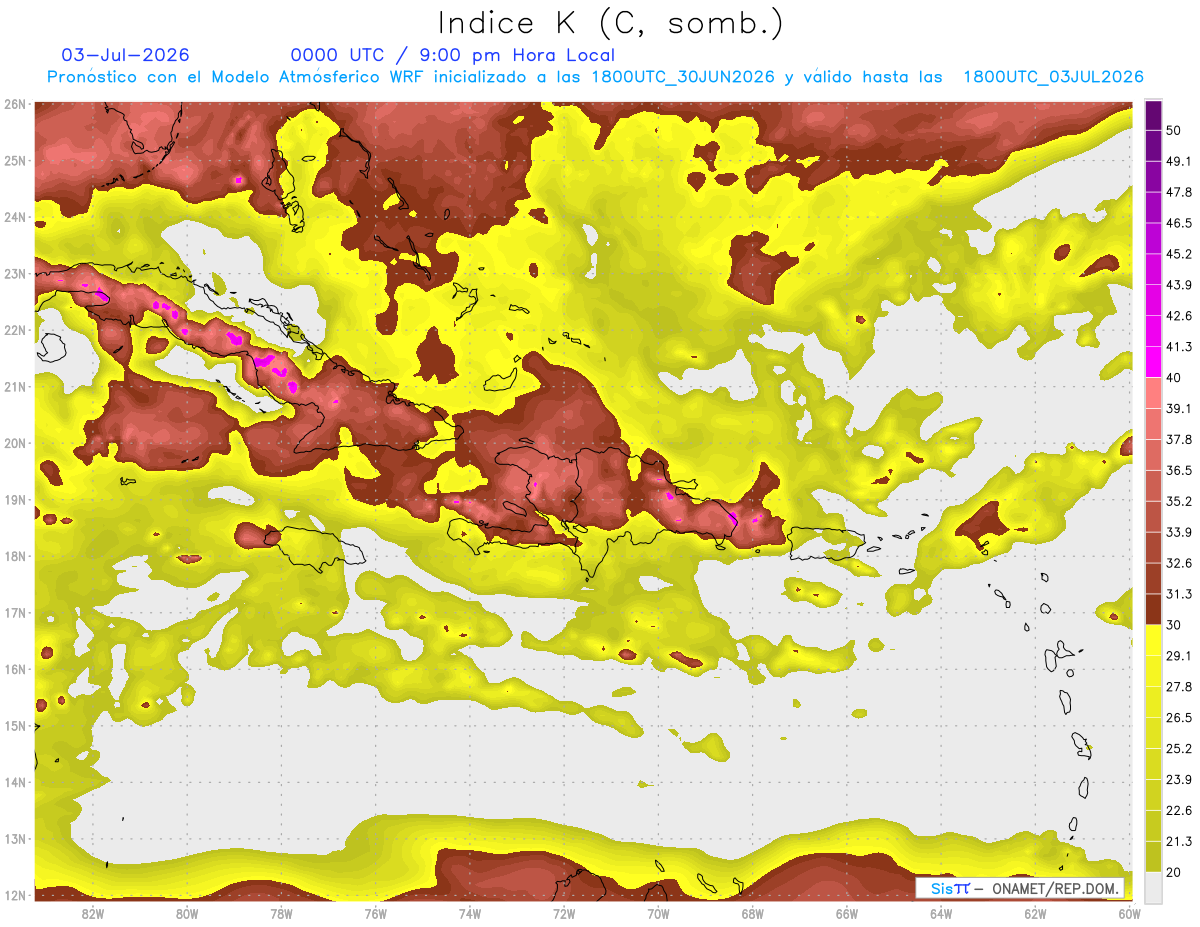Click the '19N' latitude label
Image resolution: width=1200 pixels, height=927 pixels.
point(15,500)
